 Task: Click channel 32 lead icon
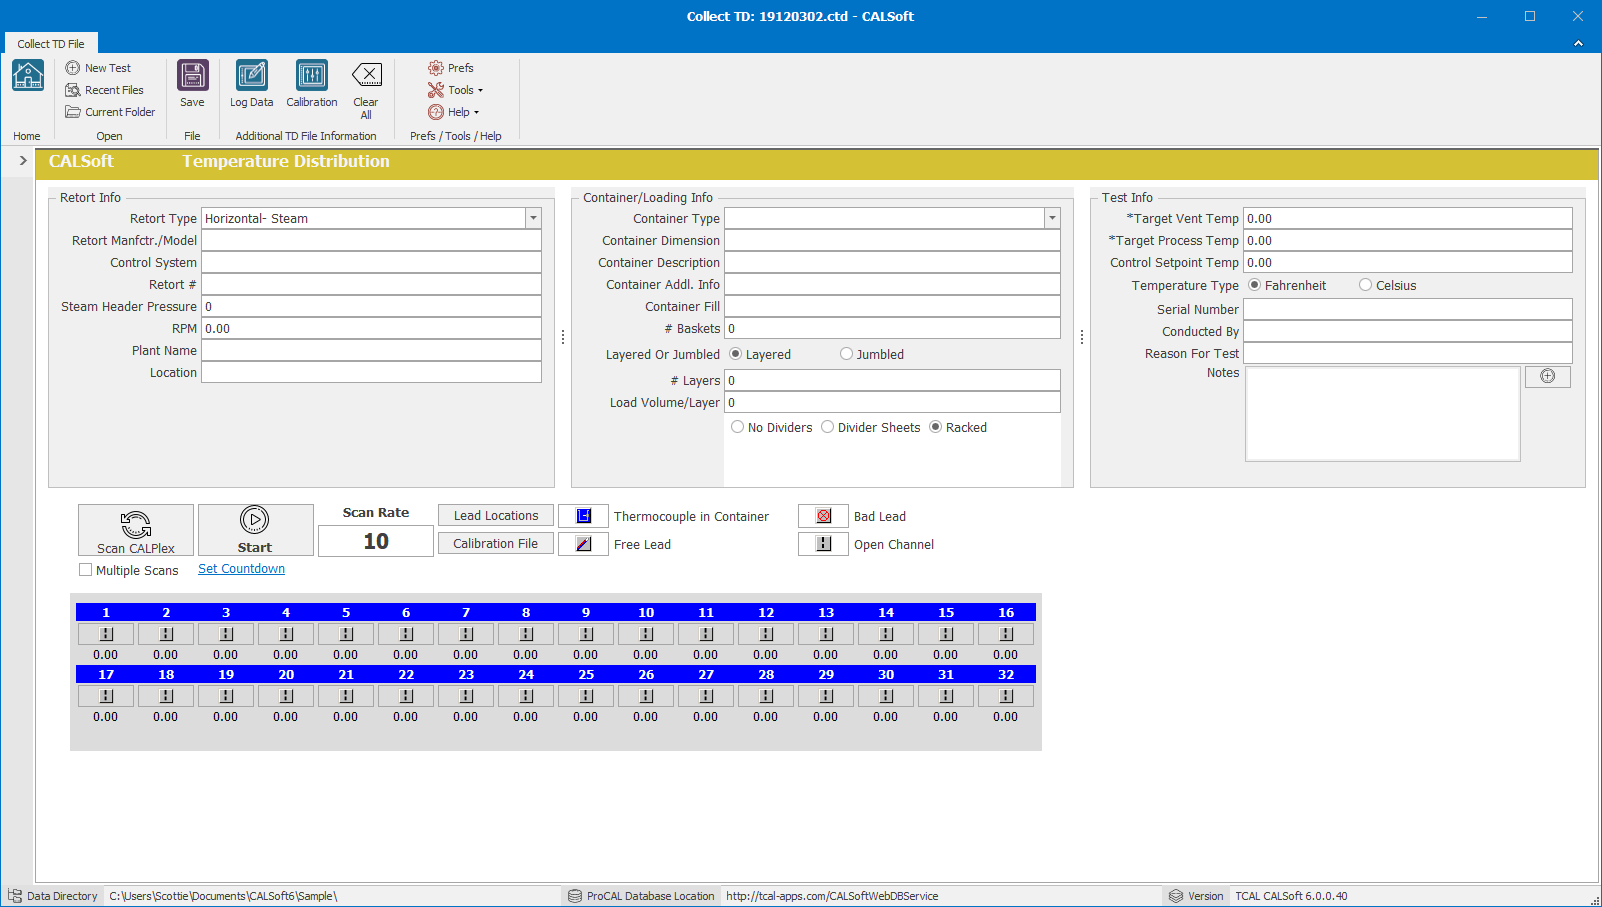(1006, 696)
